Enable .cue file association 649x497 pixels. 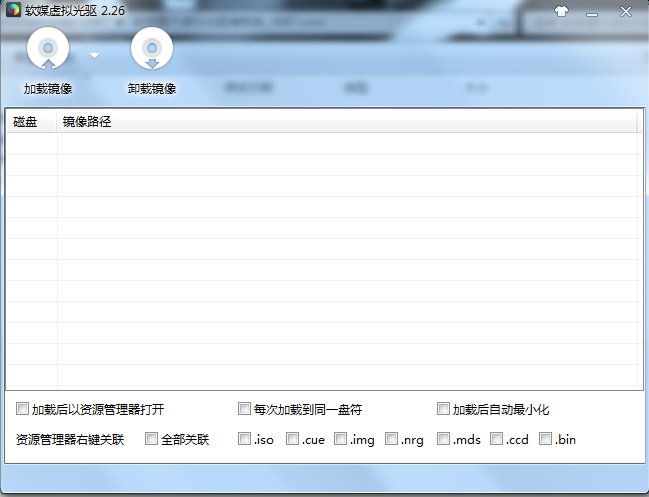[x=292, y=439]
